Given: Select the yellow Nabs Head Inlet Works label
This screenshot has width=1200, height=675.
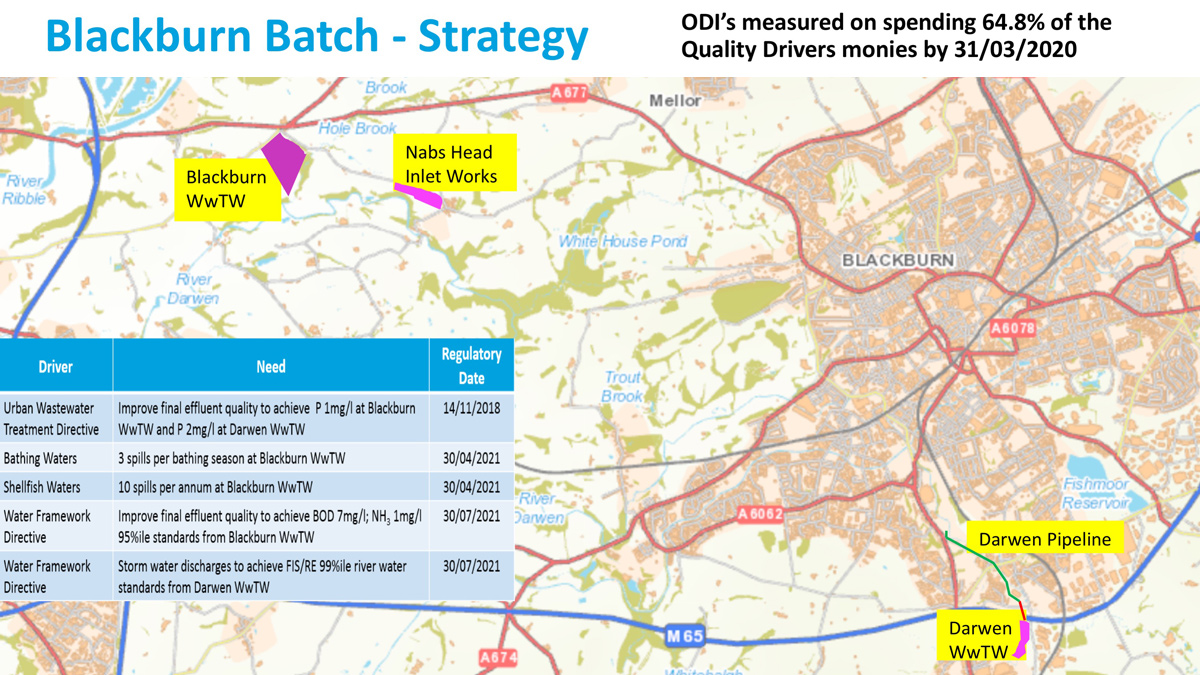Looking at the screenshot, I should click(451, 165).
